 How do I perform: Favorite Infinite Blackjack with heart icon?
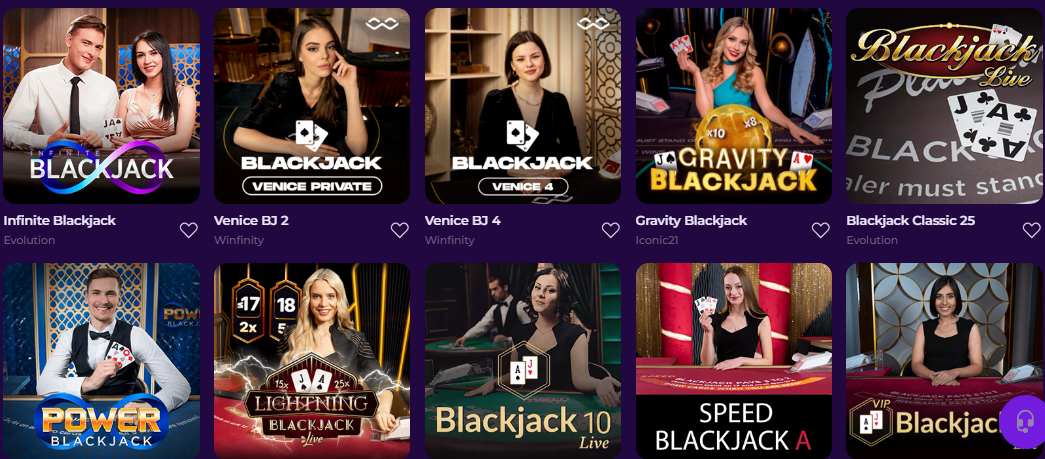pos(189,230)
